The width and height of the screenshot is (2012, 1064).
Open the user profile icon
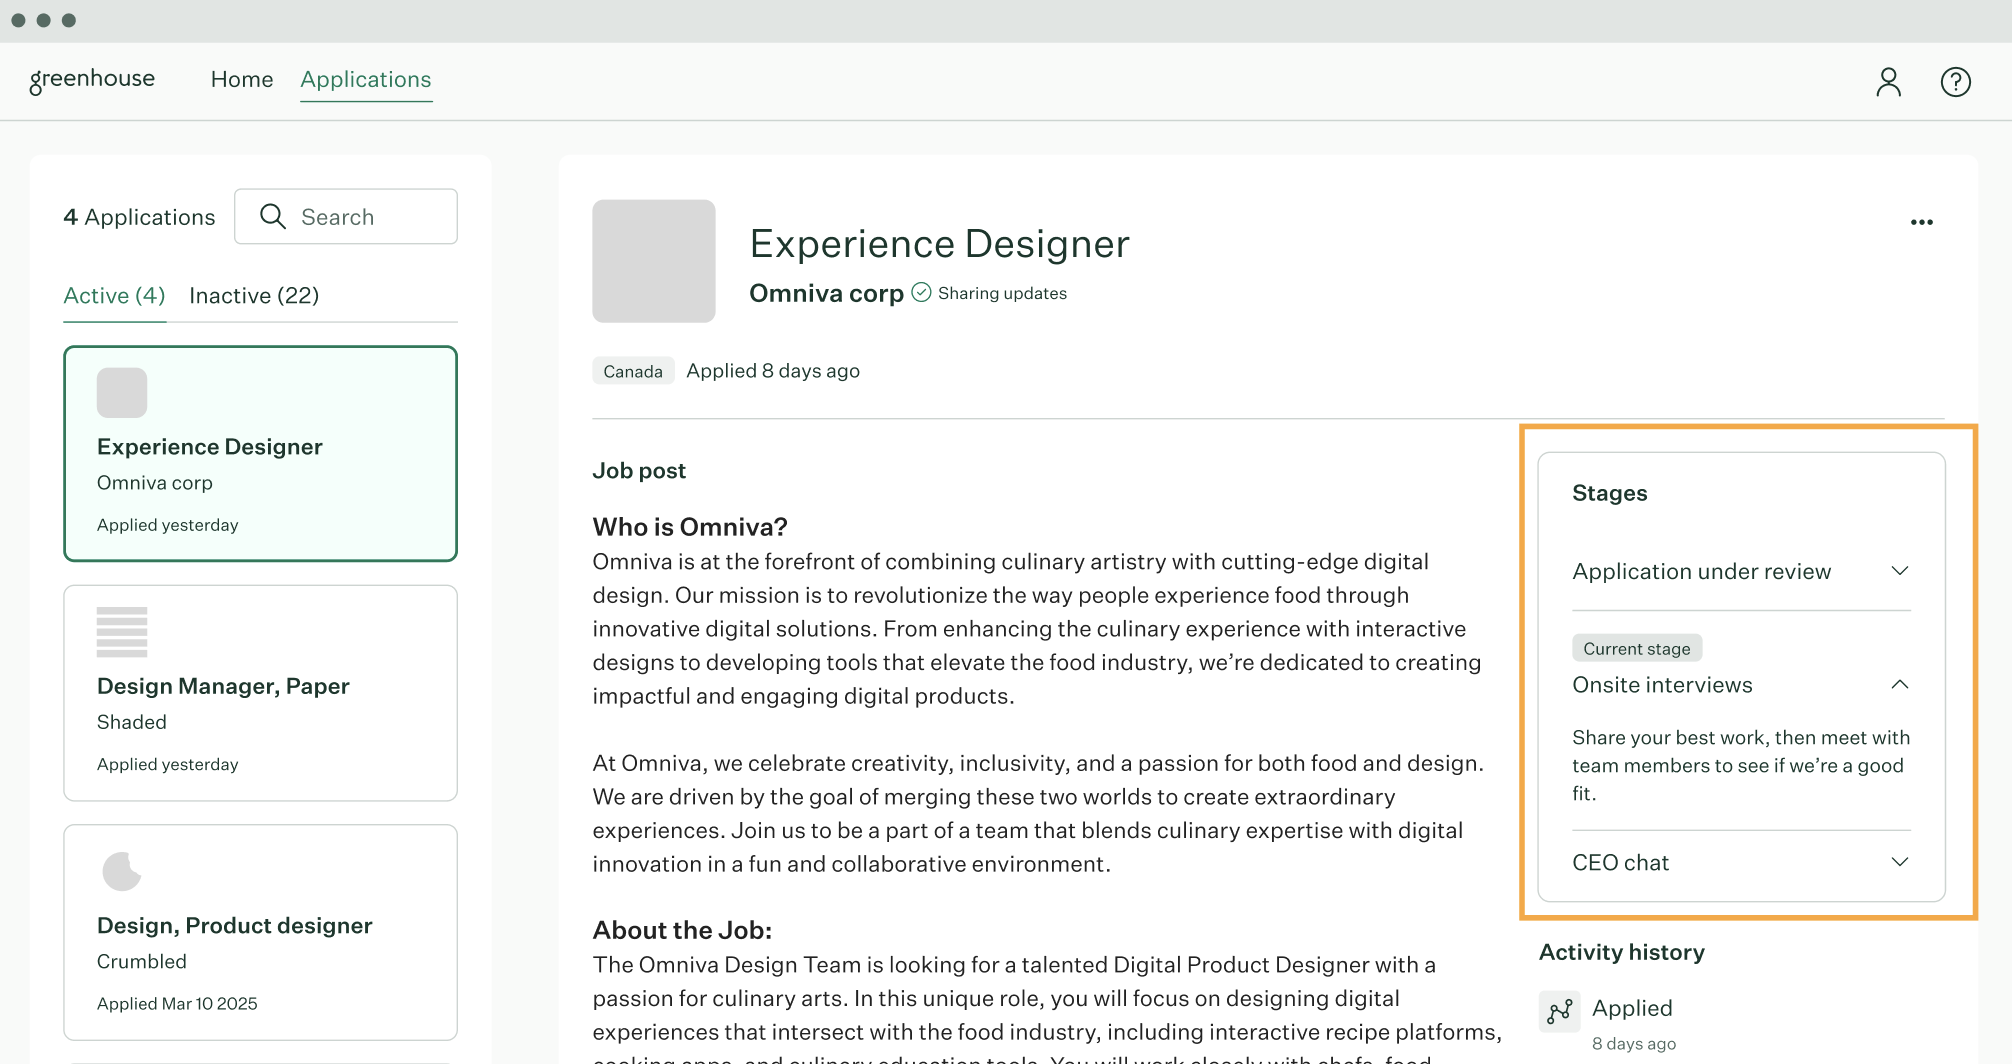(1887, 81)
